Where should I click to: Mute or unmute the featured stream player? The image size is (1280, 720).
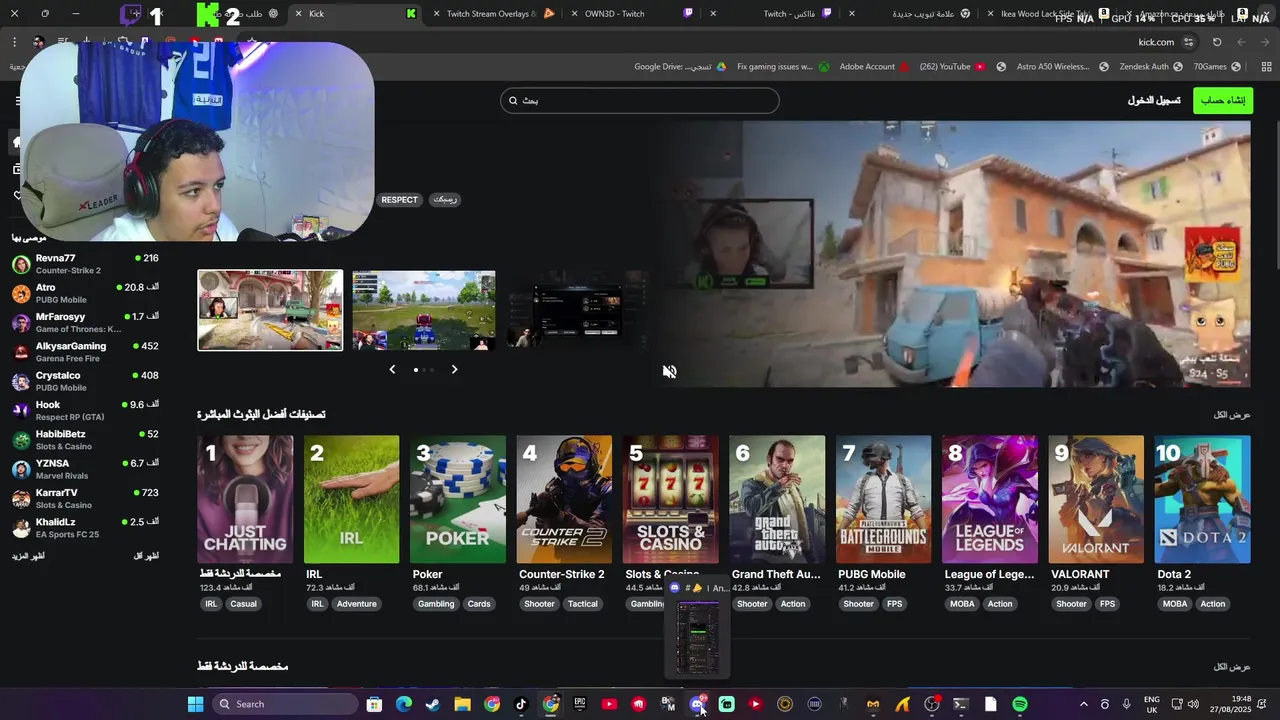coord(669,371)
